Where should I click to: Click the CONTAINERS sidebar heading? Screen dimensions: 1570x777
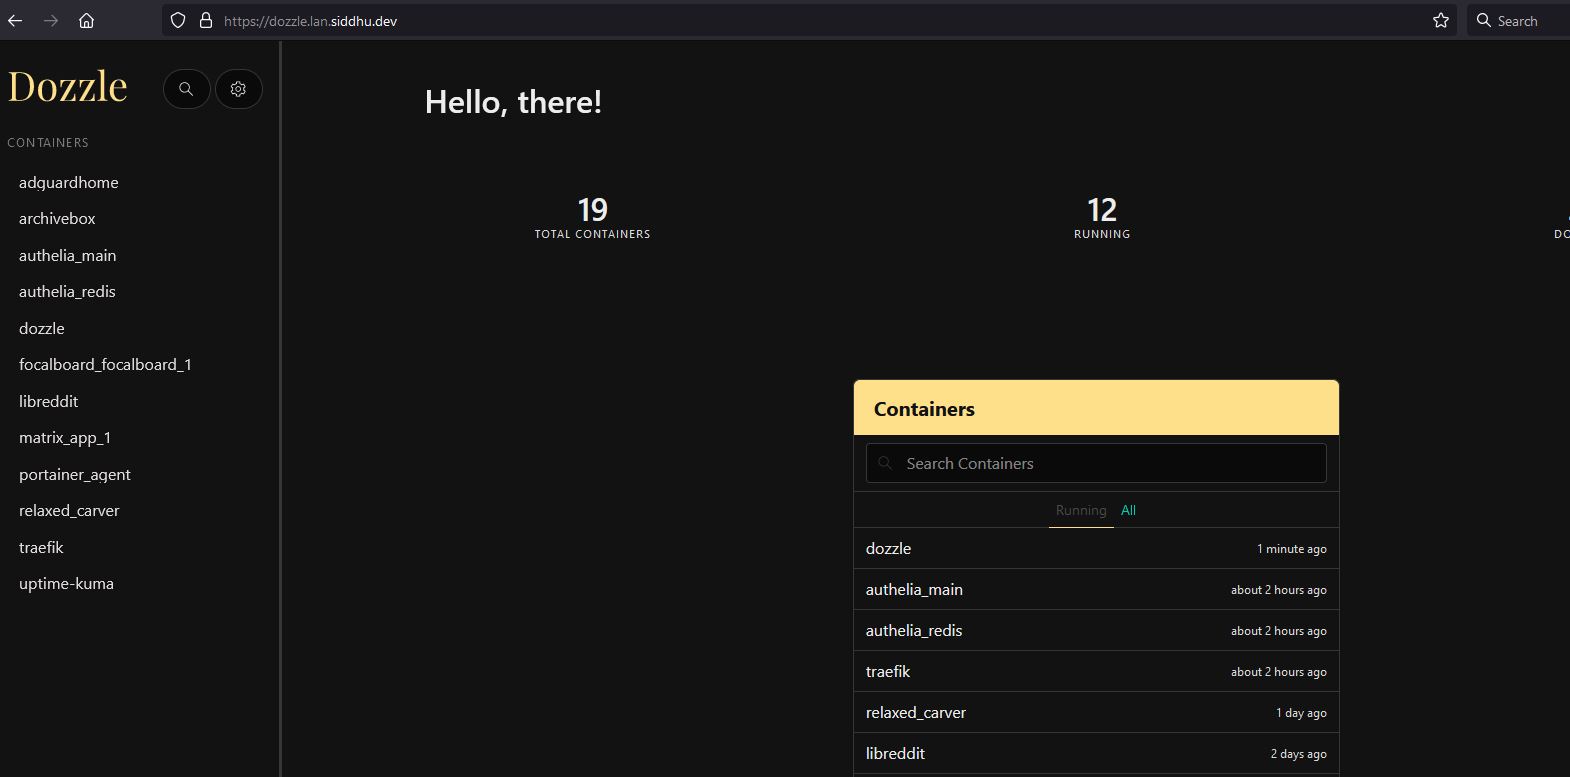[48, 143]
